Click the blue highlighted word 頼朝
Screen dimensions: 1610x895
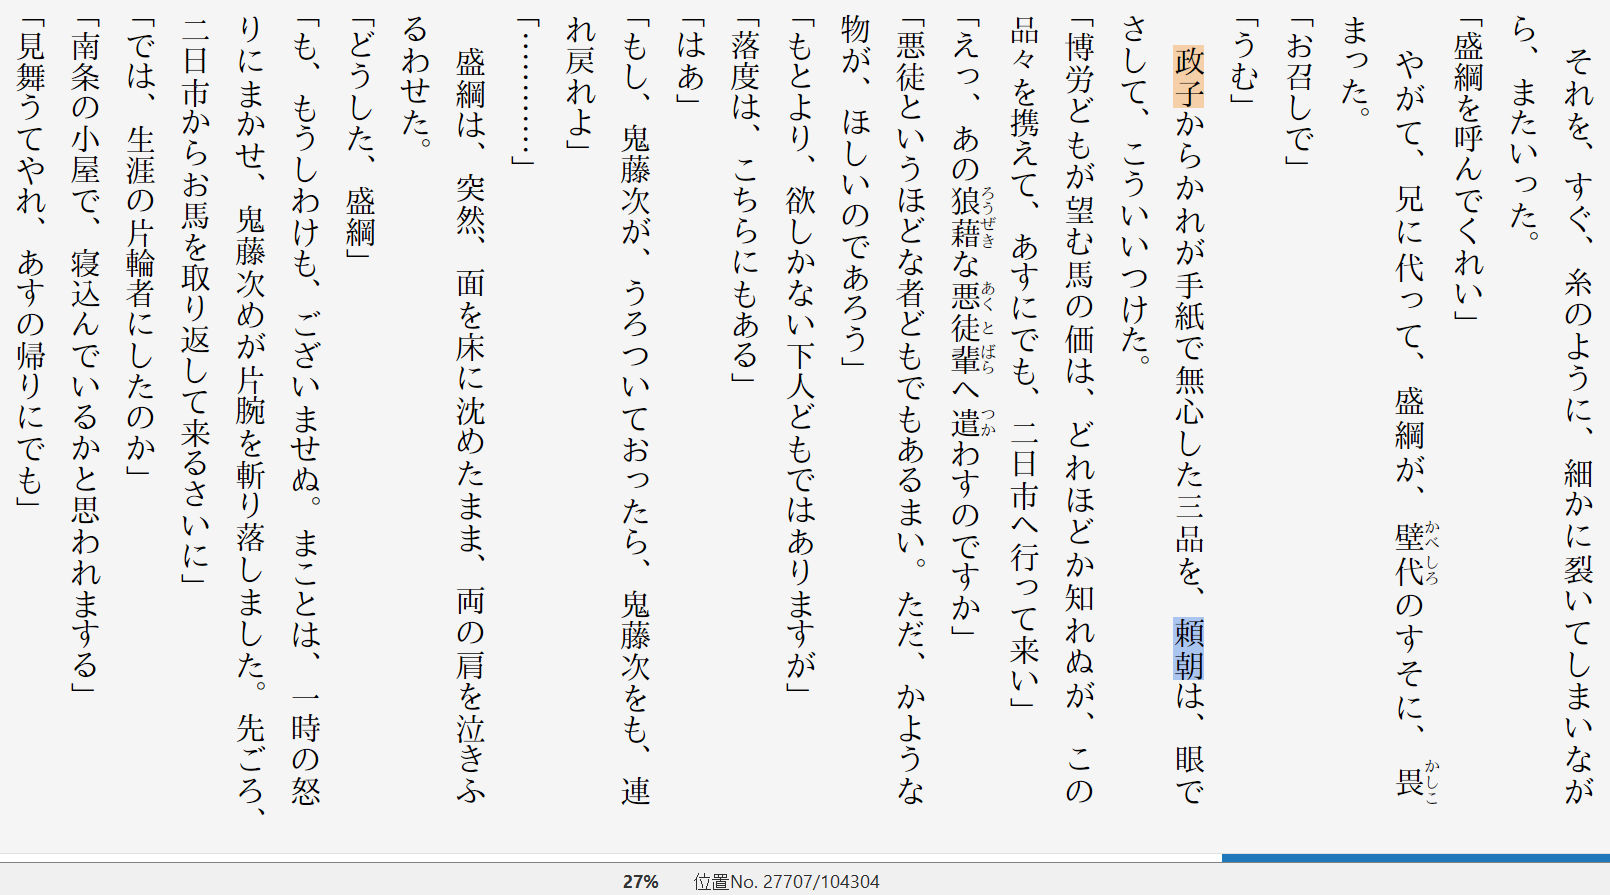tap(1189, 648)
